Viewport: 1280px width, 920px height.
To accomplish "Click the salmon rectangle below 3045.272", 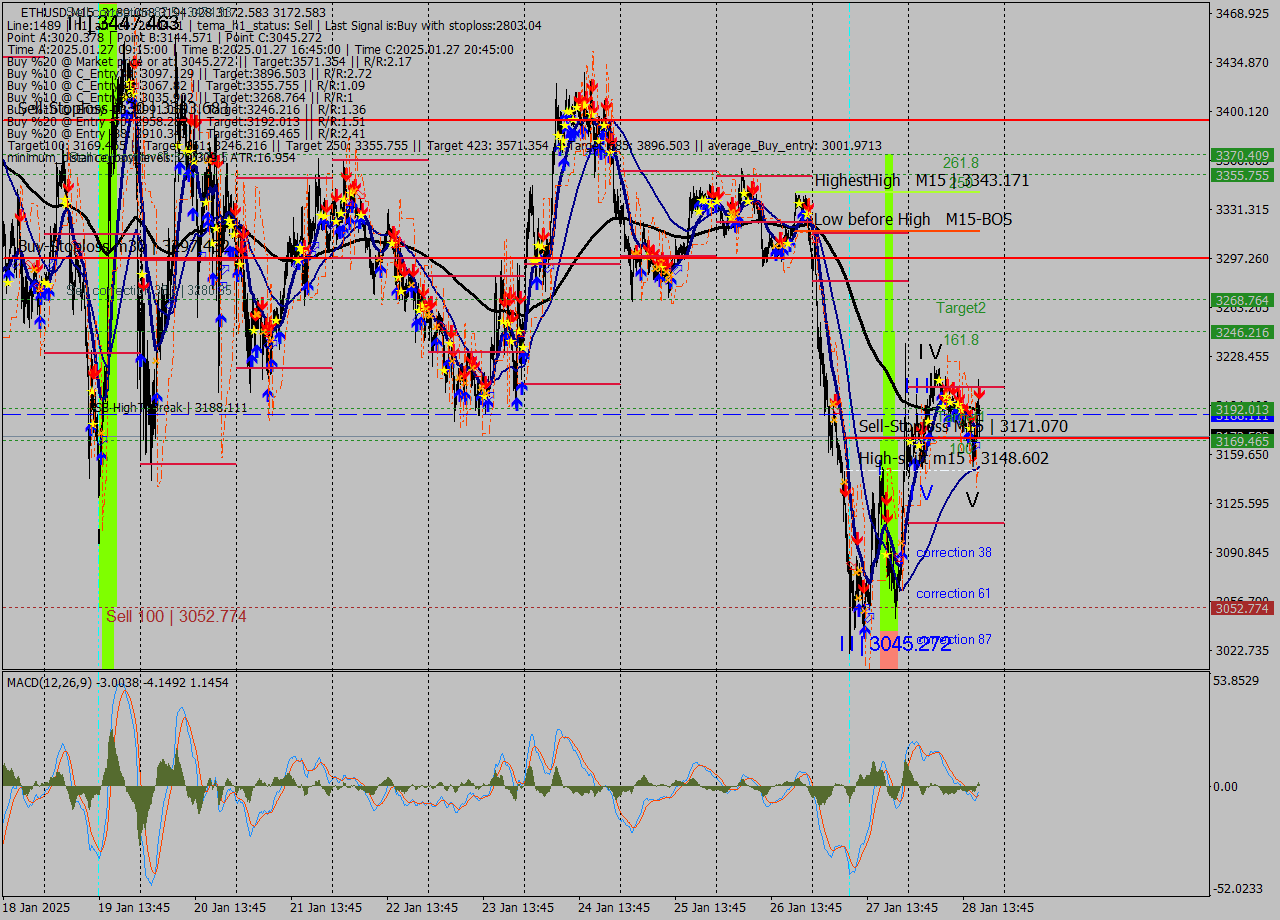I will tap(888, 657).
